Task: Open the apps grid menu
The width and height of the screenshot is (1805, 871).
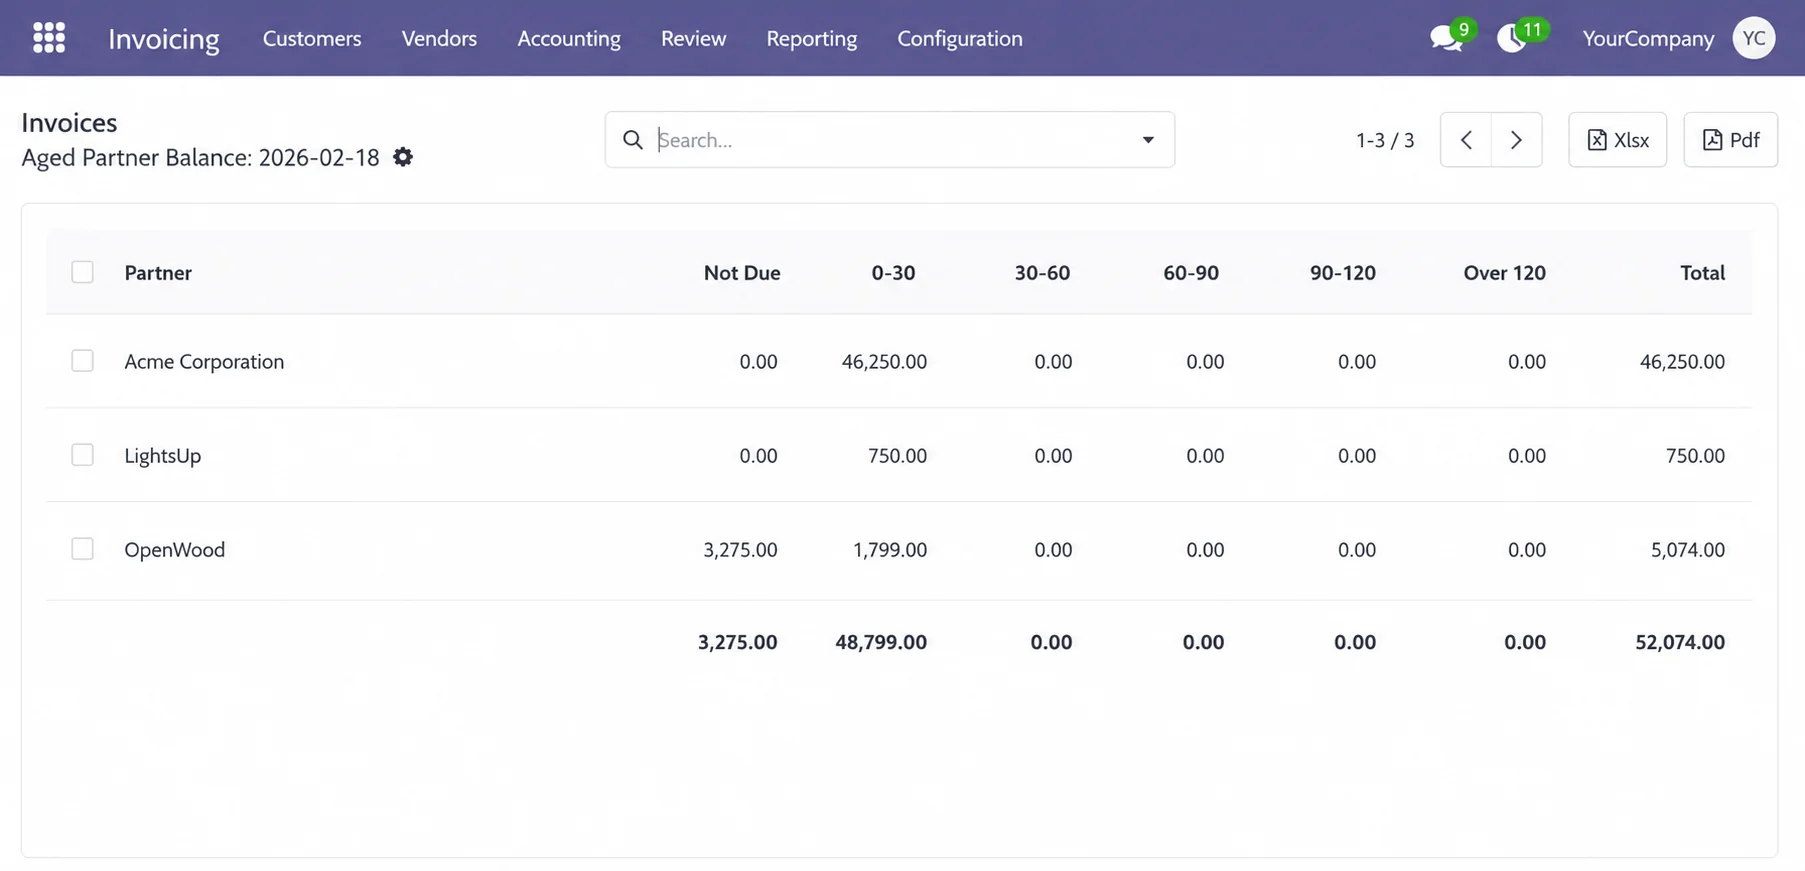Action: tap(49, 38)
